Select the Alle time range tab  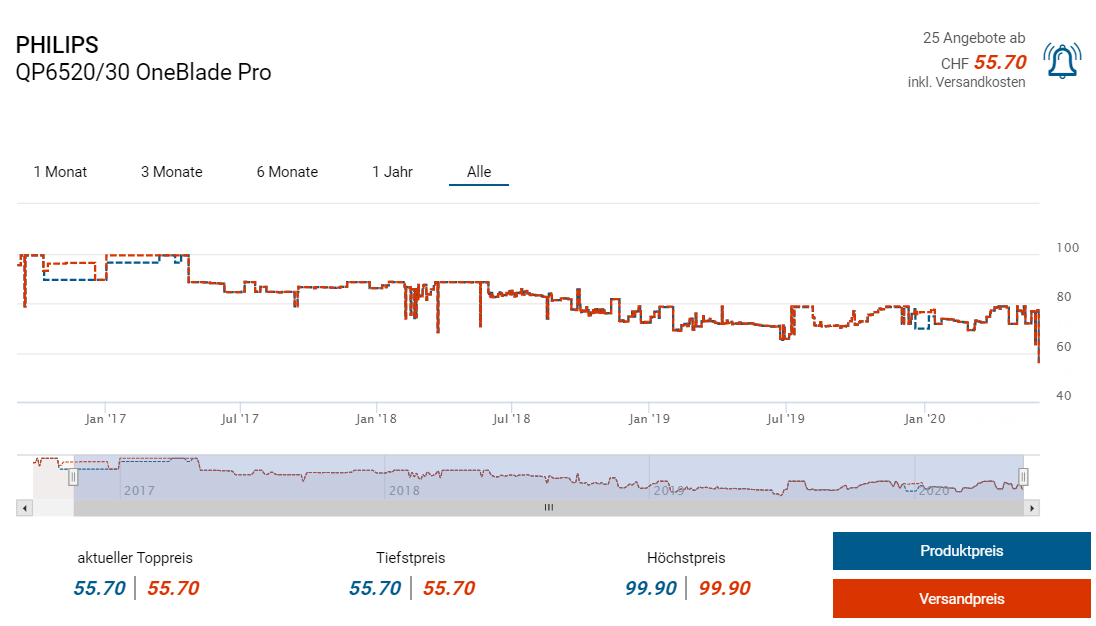(479, 172)
